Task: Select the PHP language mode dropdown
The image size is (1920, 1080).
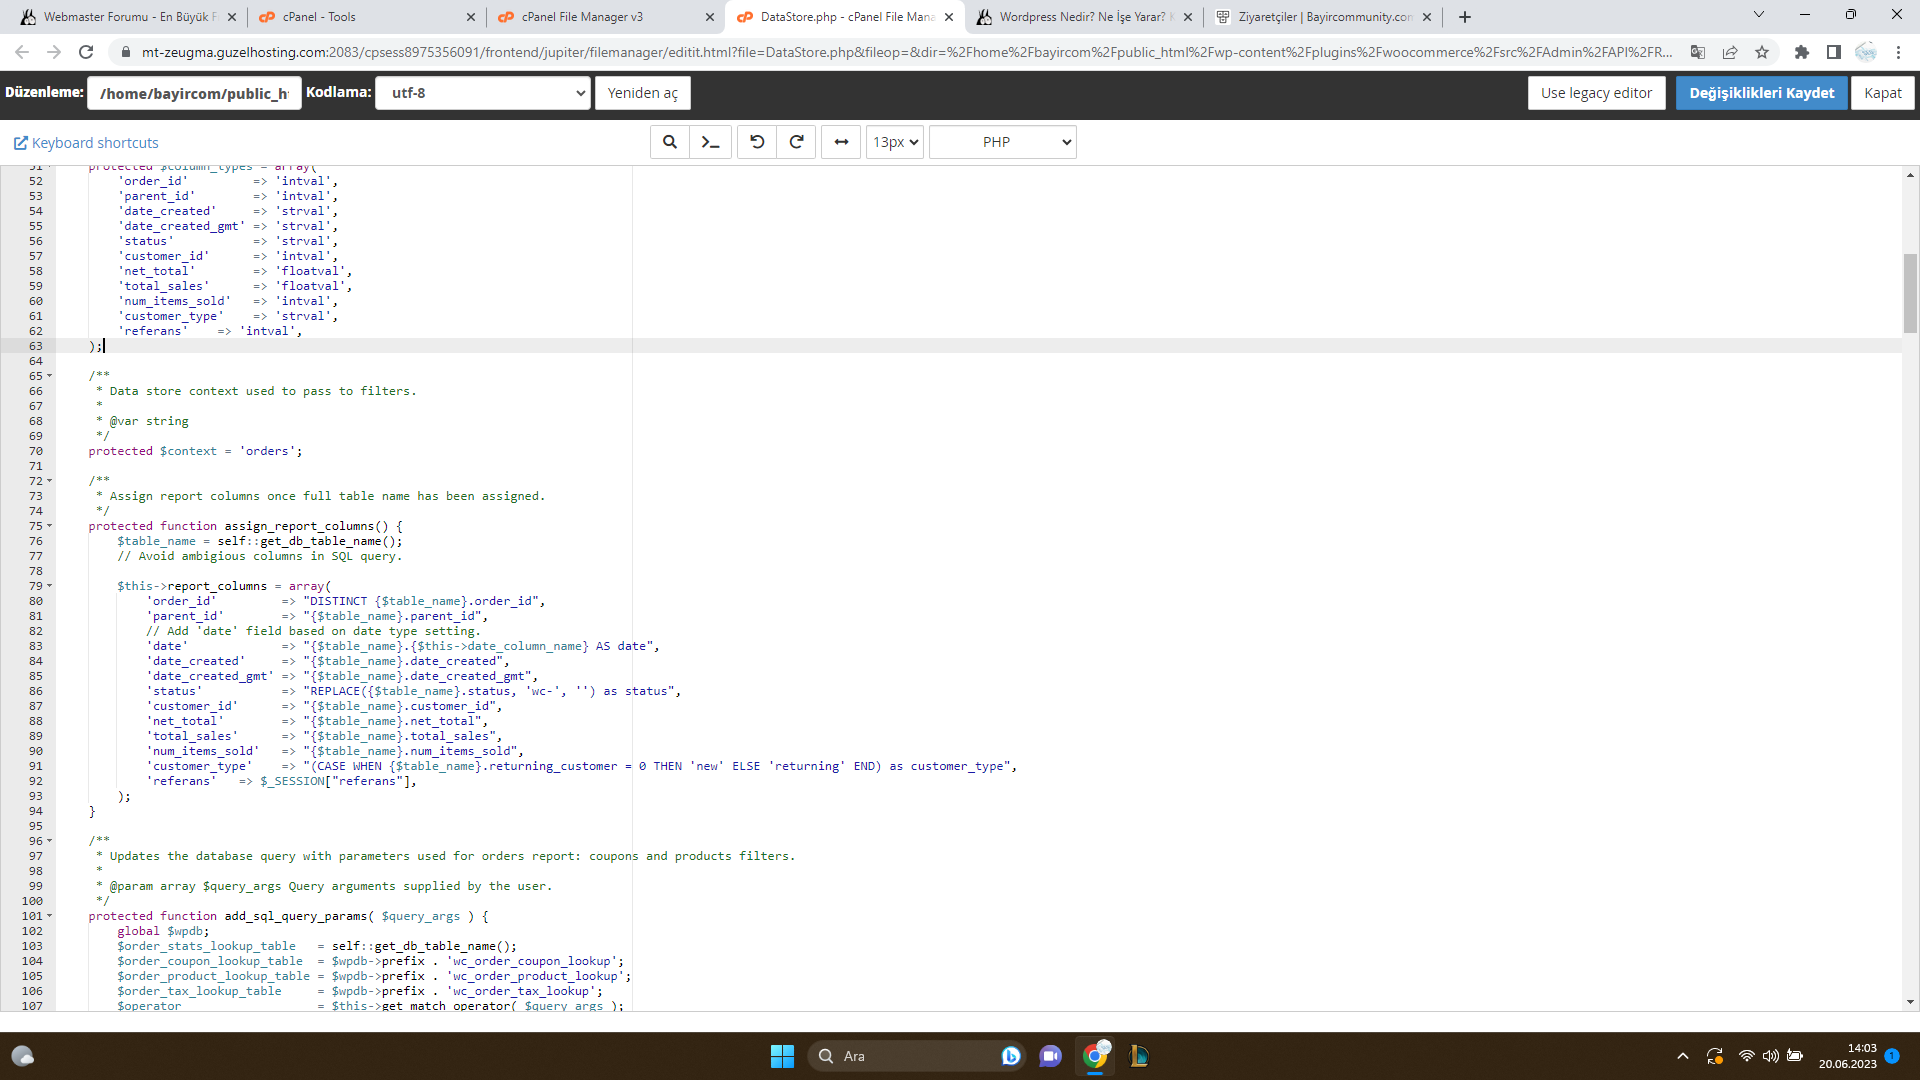Action: (x=1003, y=142)
